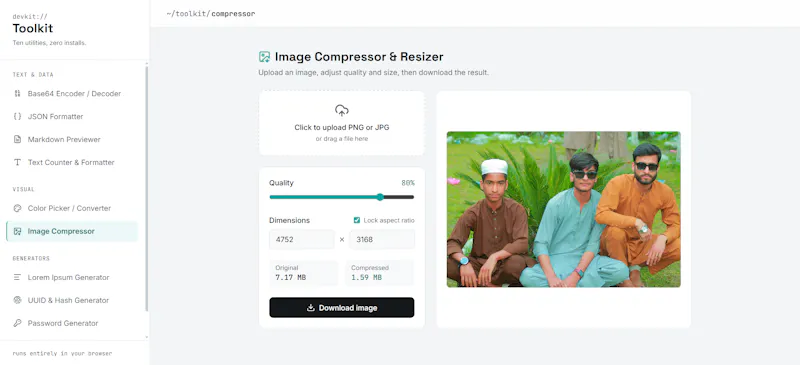Click the Toolkit title in sidebar
This screenshot has height=365, width=800.
coord(33,29)
